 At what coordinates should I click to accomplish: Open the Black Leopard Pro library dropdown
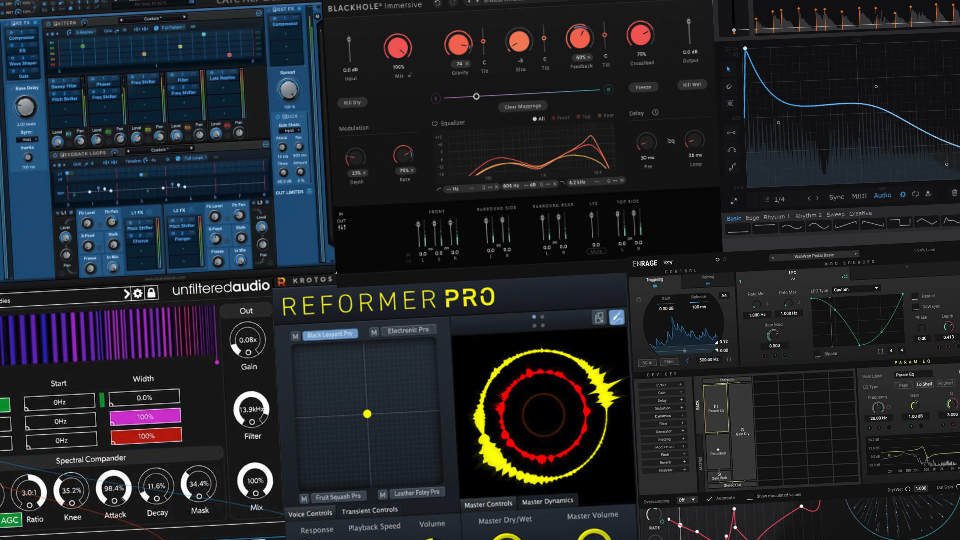click(330, 334)
